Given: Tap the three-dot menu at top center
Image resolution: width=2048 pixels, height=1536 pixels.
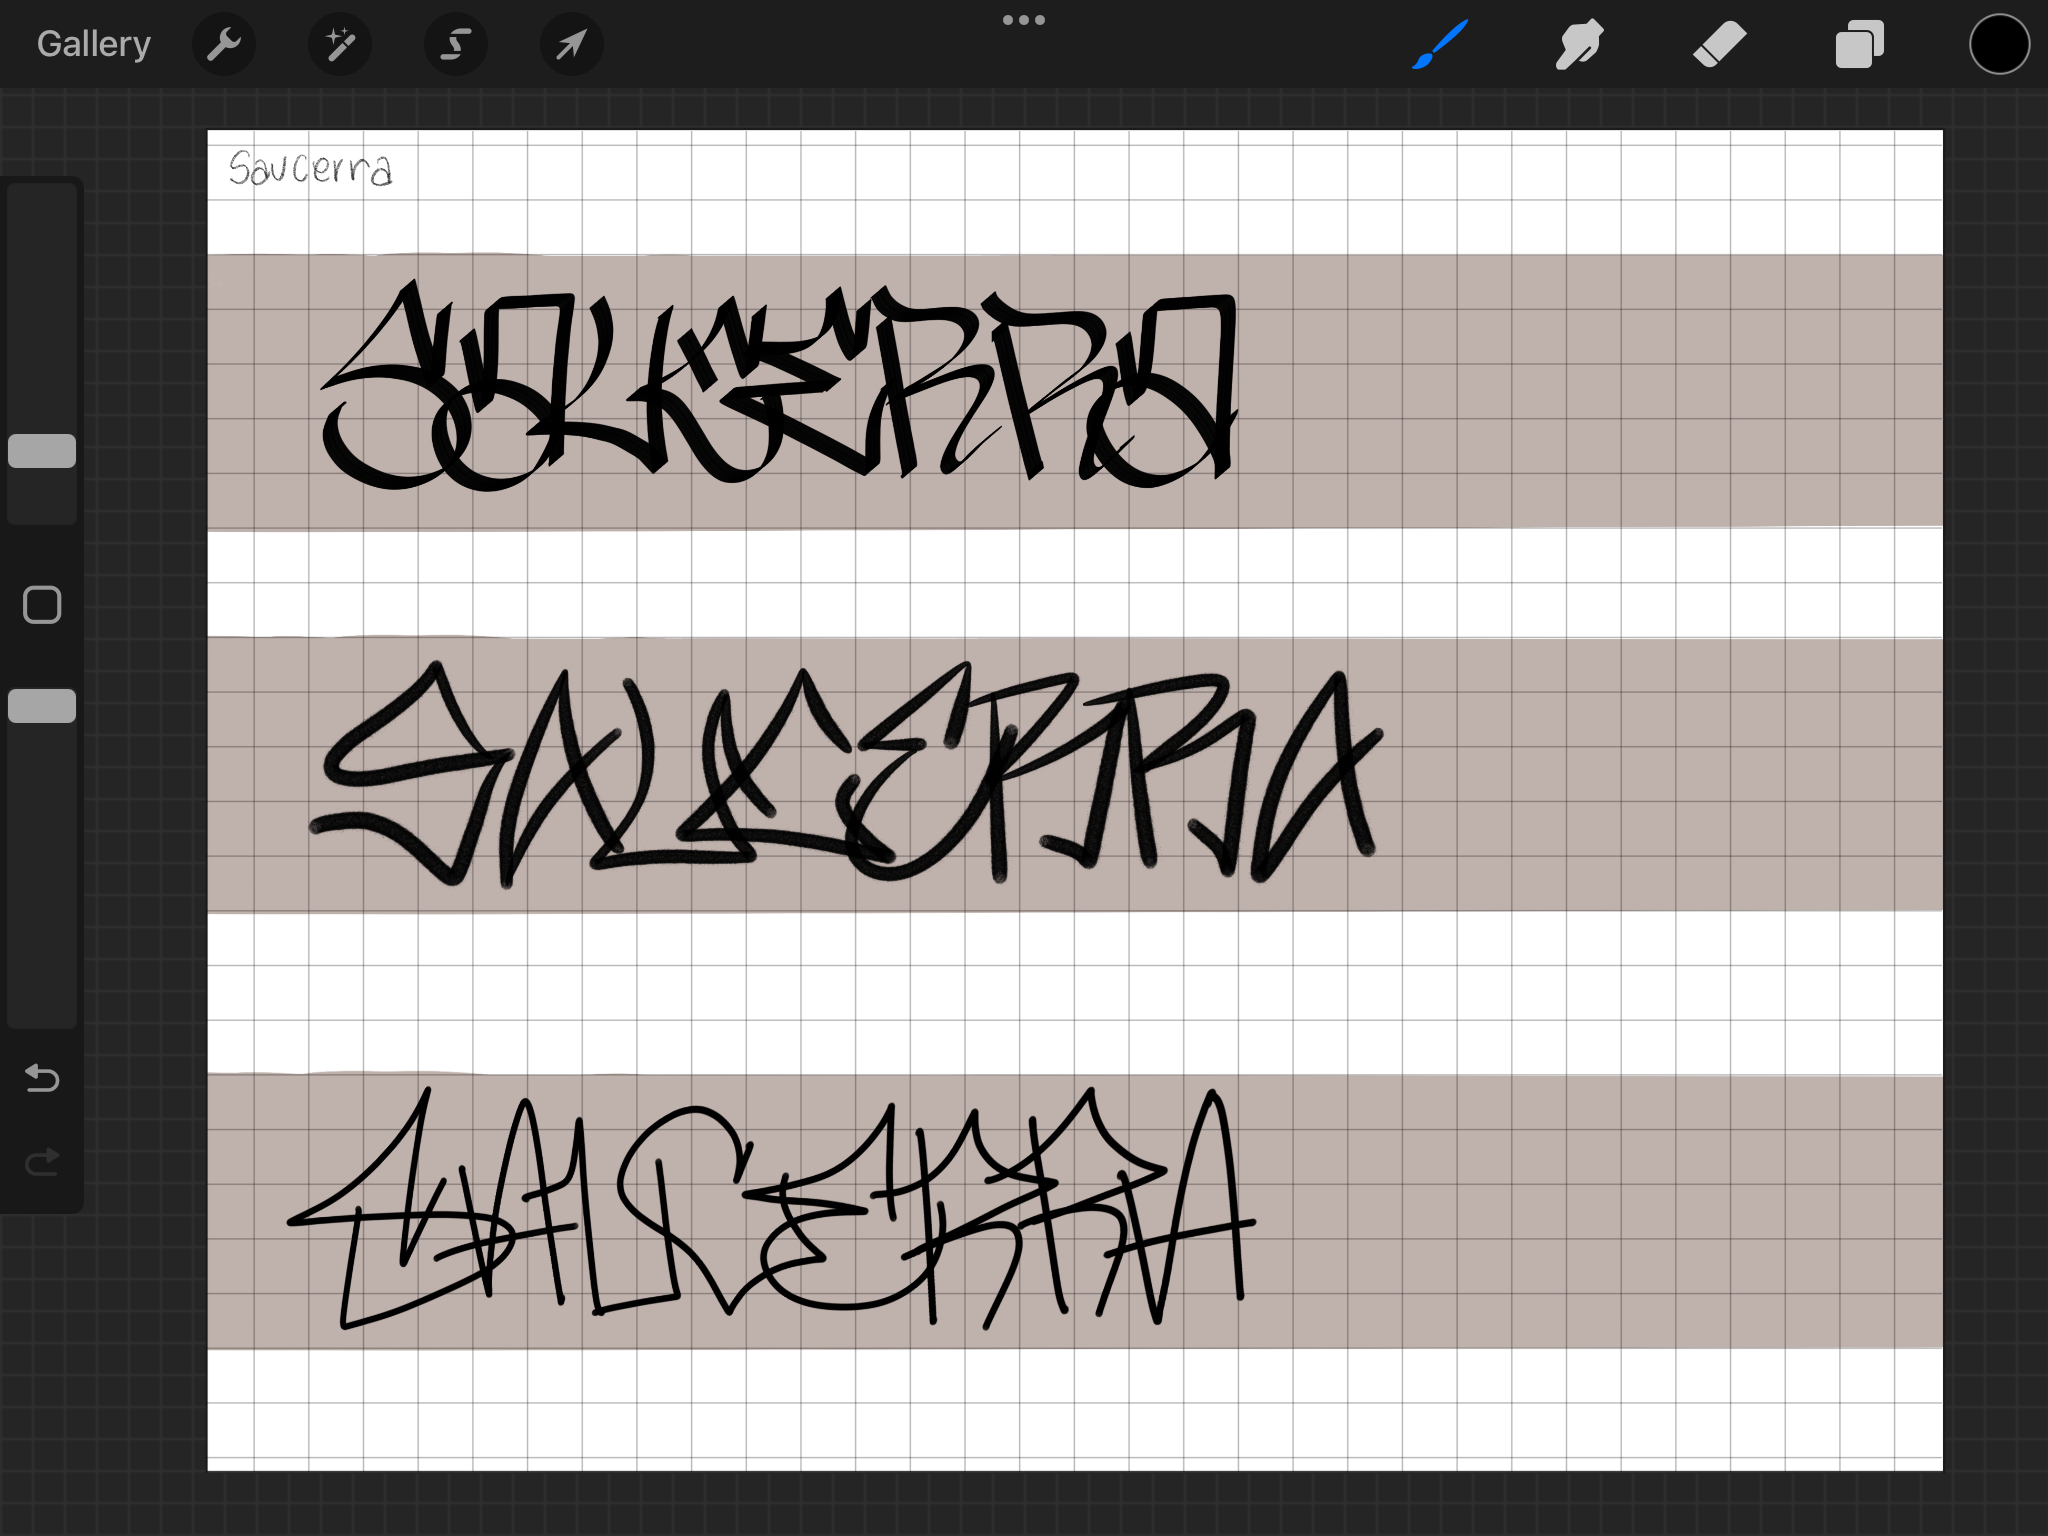Looking at the screenshot, I should (1023, 20).
